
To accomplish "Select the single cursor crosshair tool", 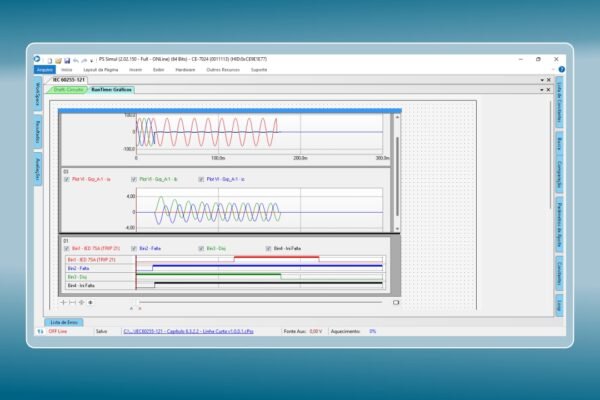I will click(x=64, y=302).
